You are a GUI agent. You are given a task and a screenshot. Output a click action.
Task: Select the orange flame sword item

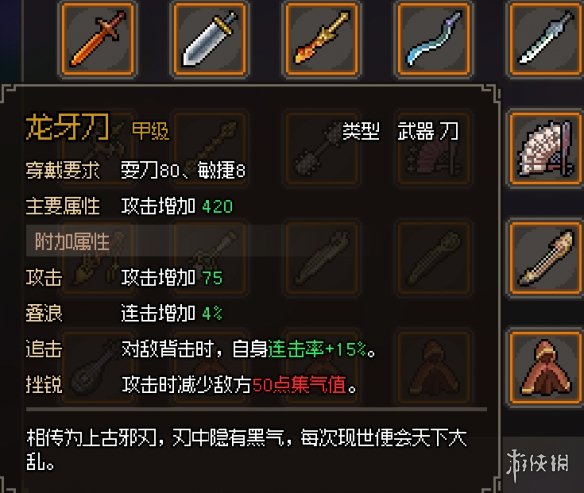coord(98,39)
